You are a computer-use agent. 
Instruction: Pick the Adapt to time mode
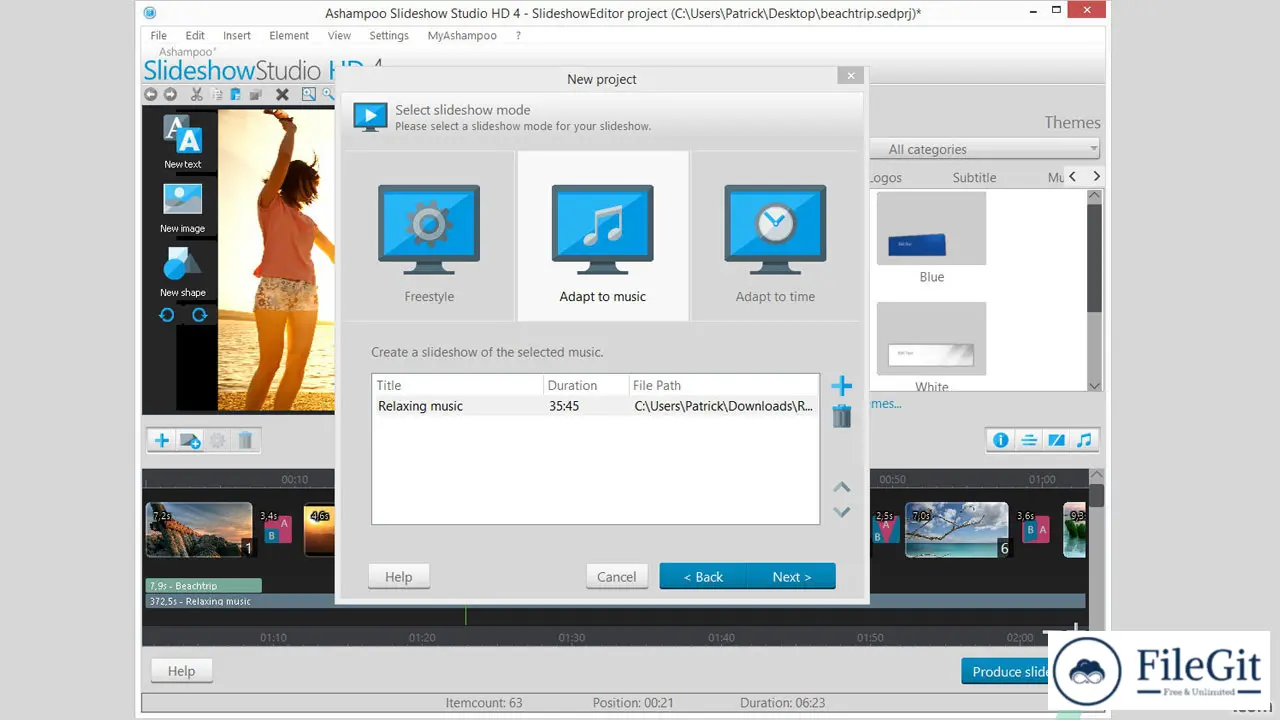pyautogui.click(x=775, y=236)
